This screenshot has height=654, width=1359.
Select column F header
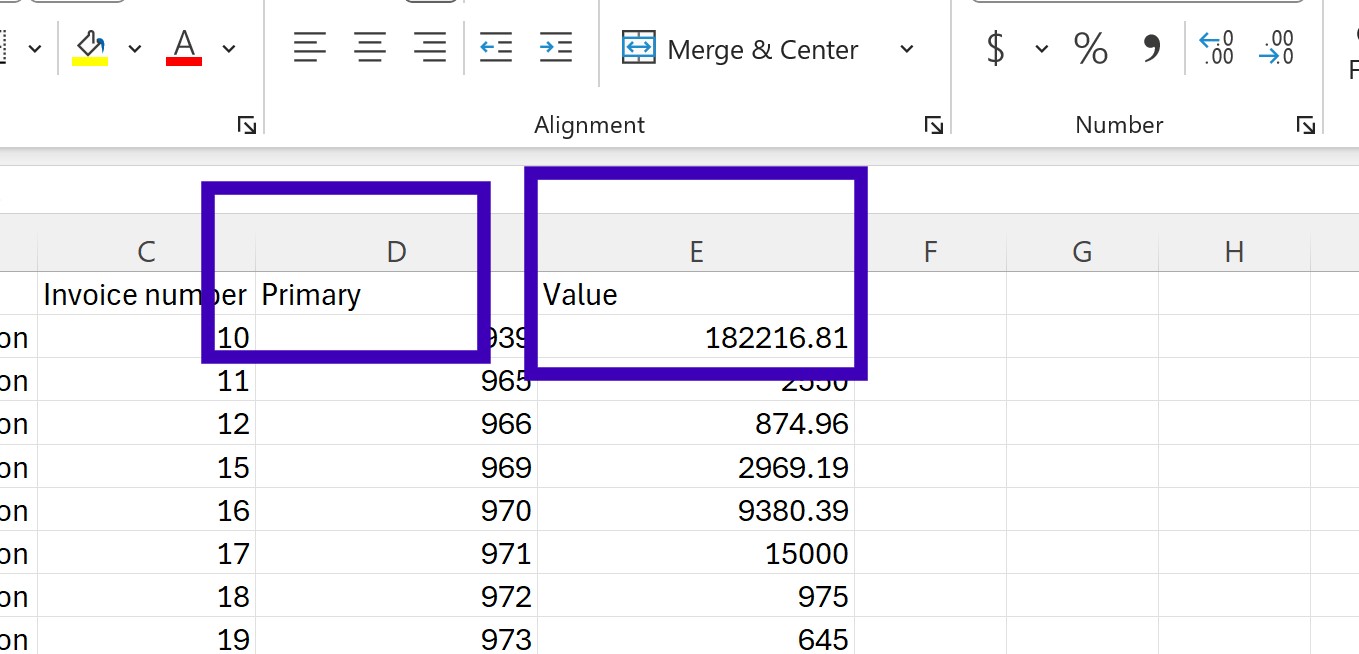930,252
